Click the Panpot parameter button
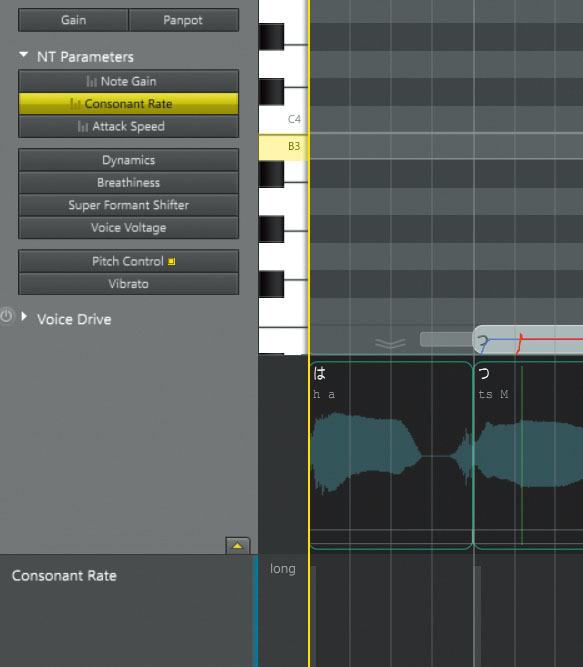The image size is (583, 667). click(x=183, y=20)
